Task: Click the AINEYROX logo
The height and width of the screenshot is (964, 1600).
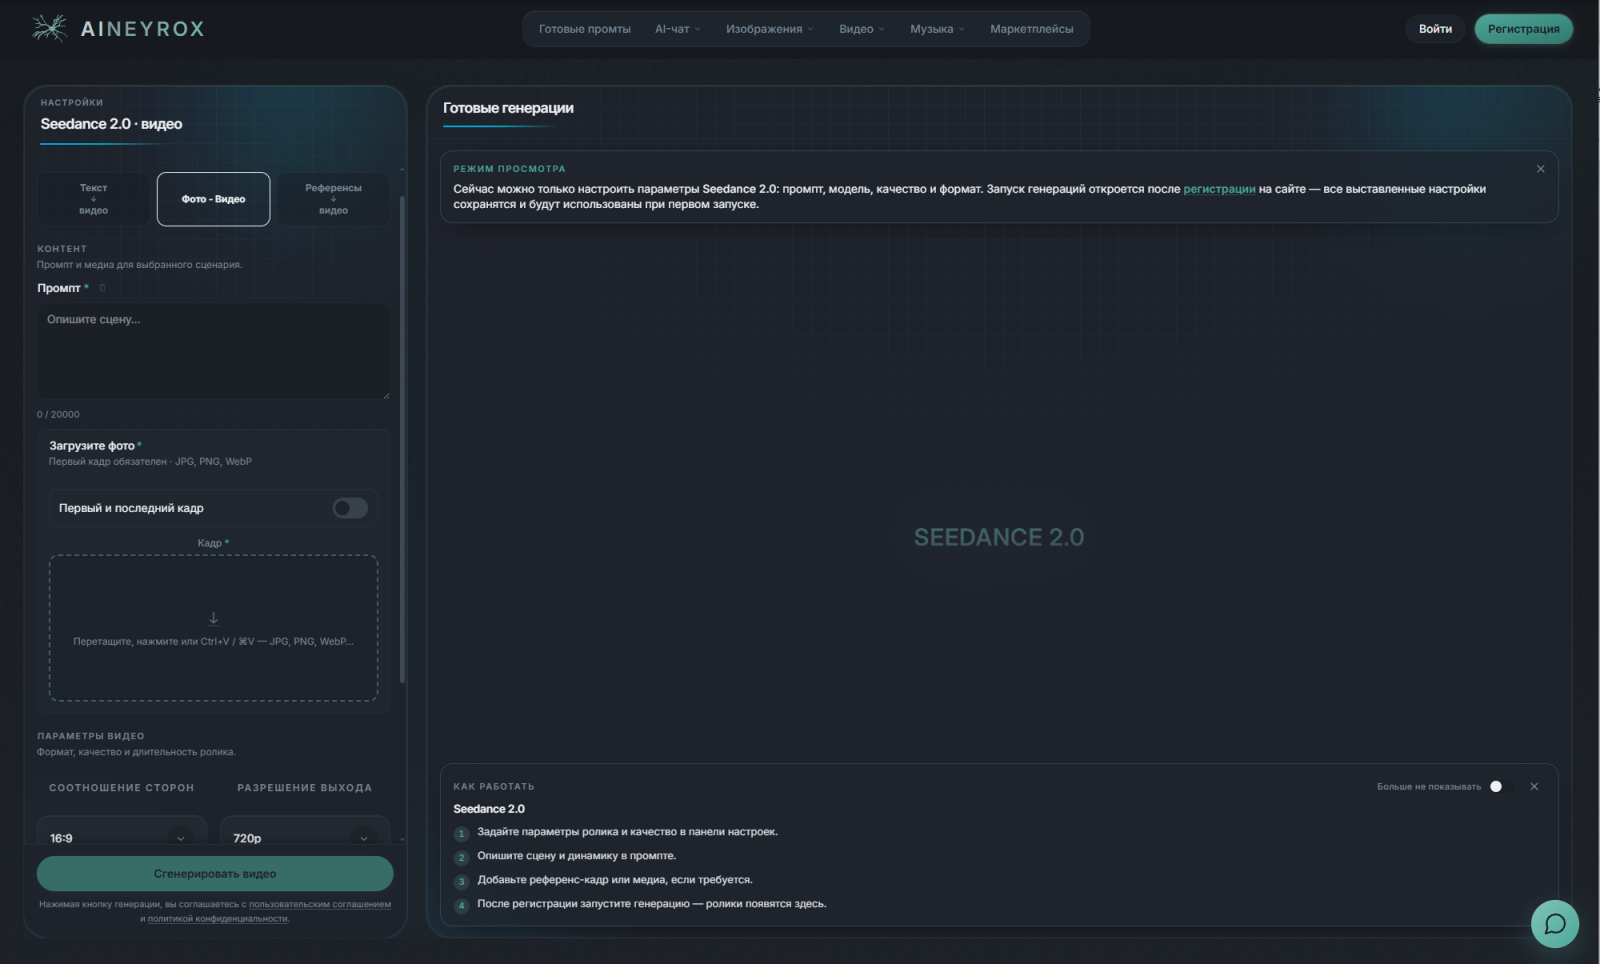Action: [118, 28]
